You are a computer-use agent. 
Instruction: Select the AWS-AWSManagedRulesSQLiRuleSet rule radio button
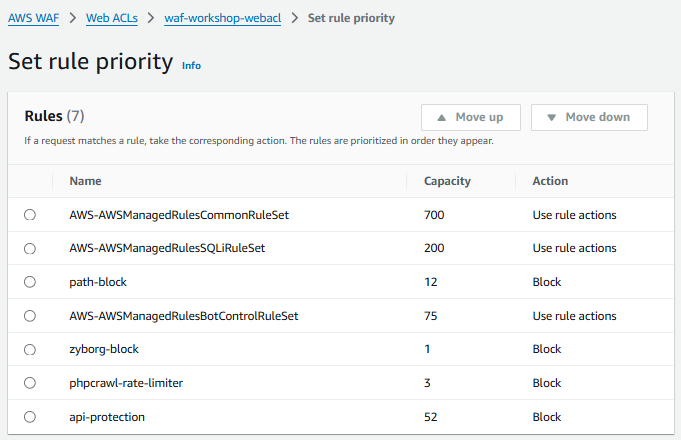coord(30,248)
